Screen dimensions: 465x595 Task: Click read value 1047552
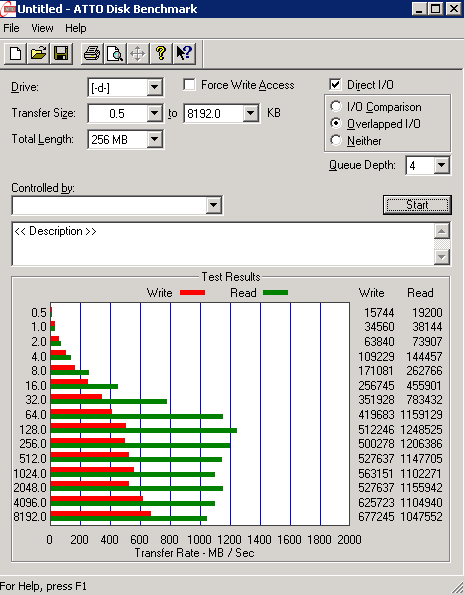click(421, 517)
